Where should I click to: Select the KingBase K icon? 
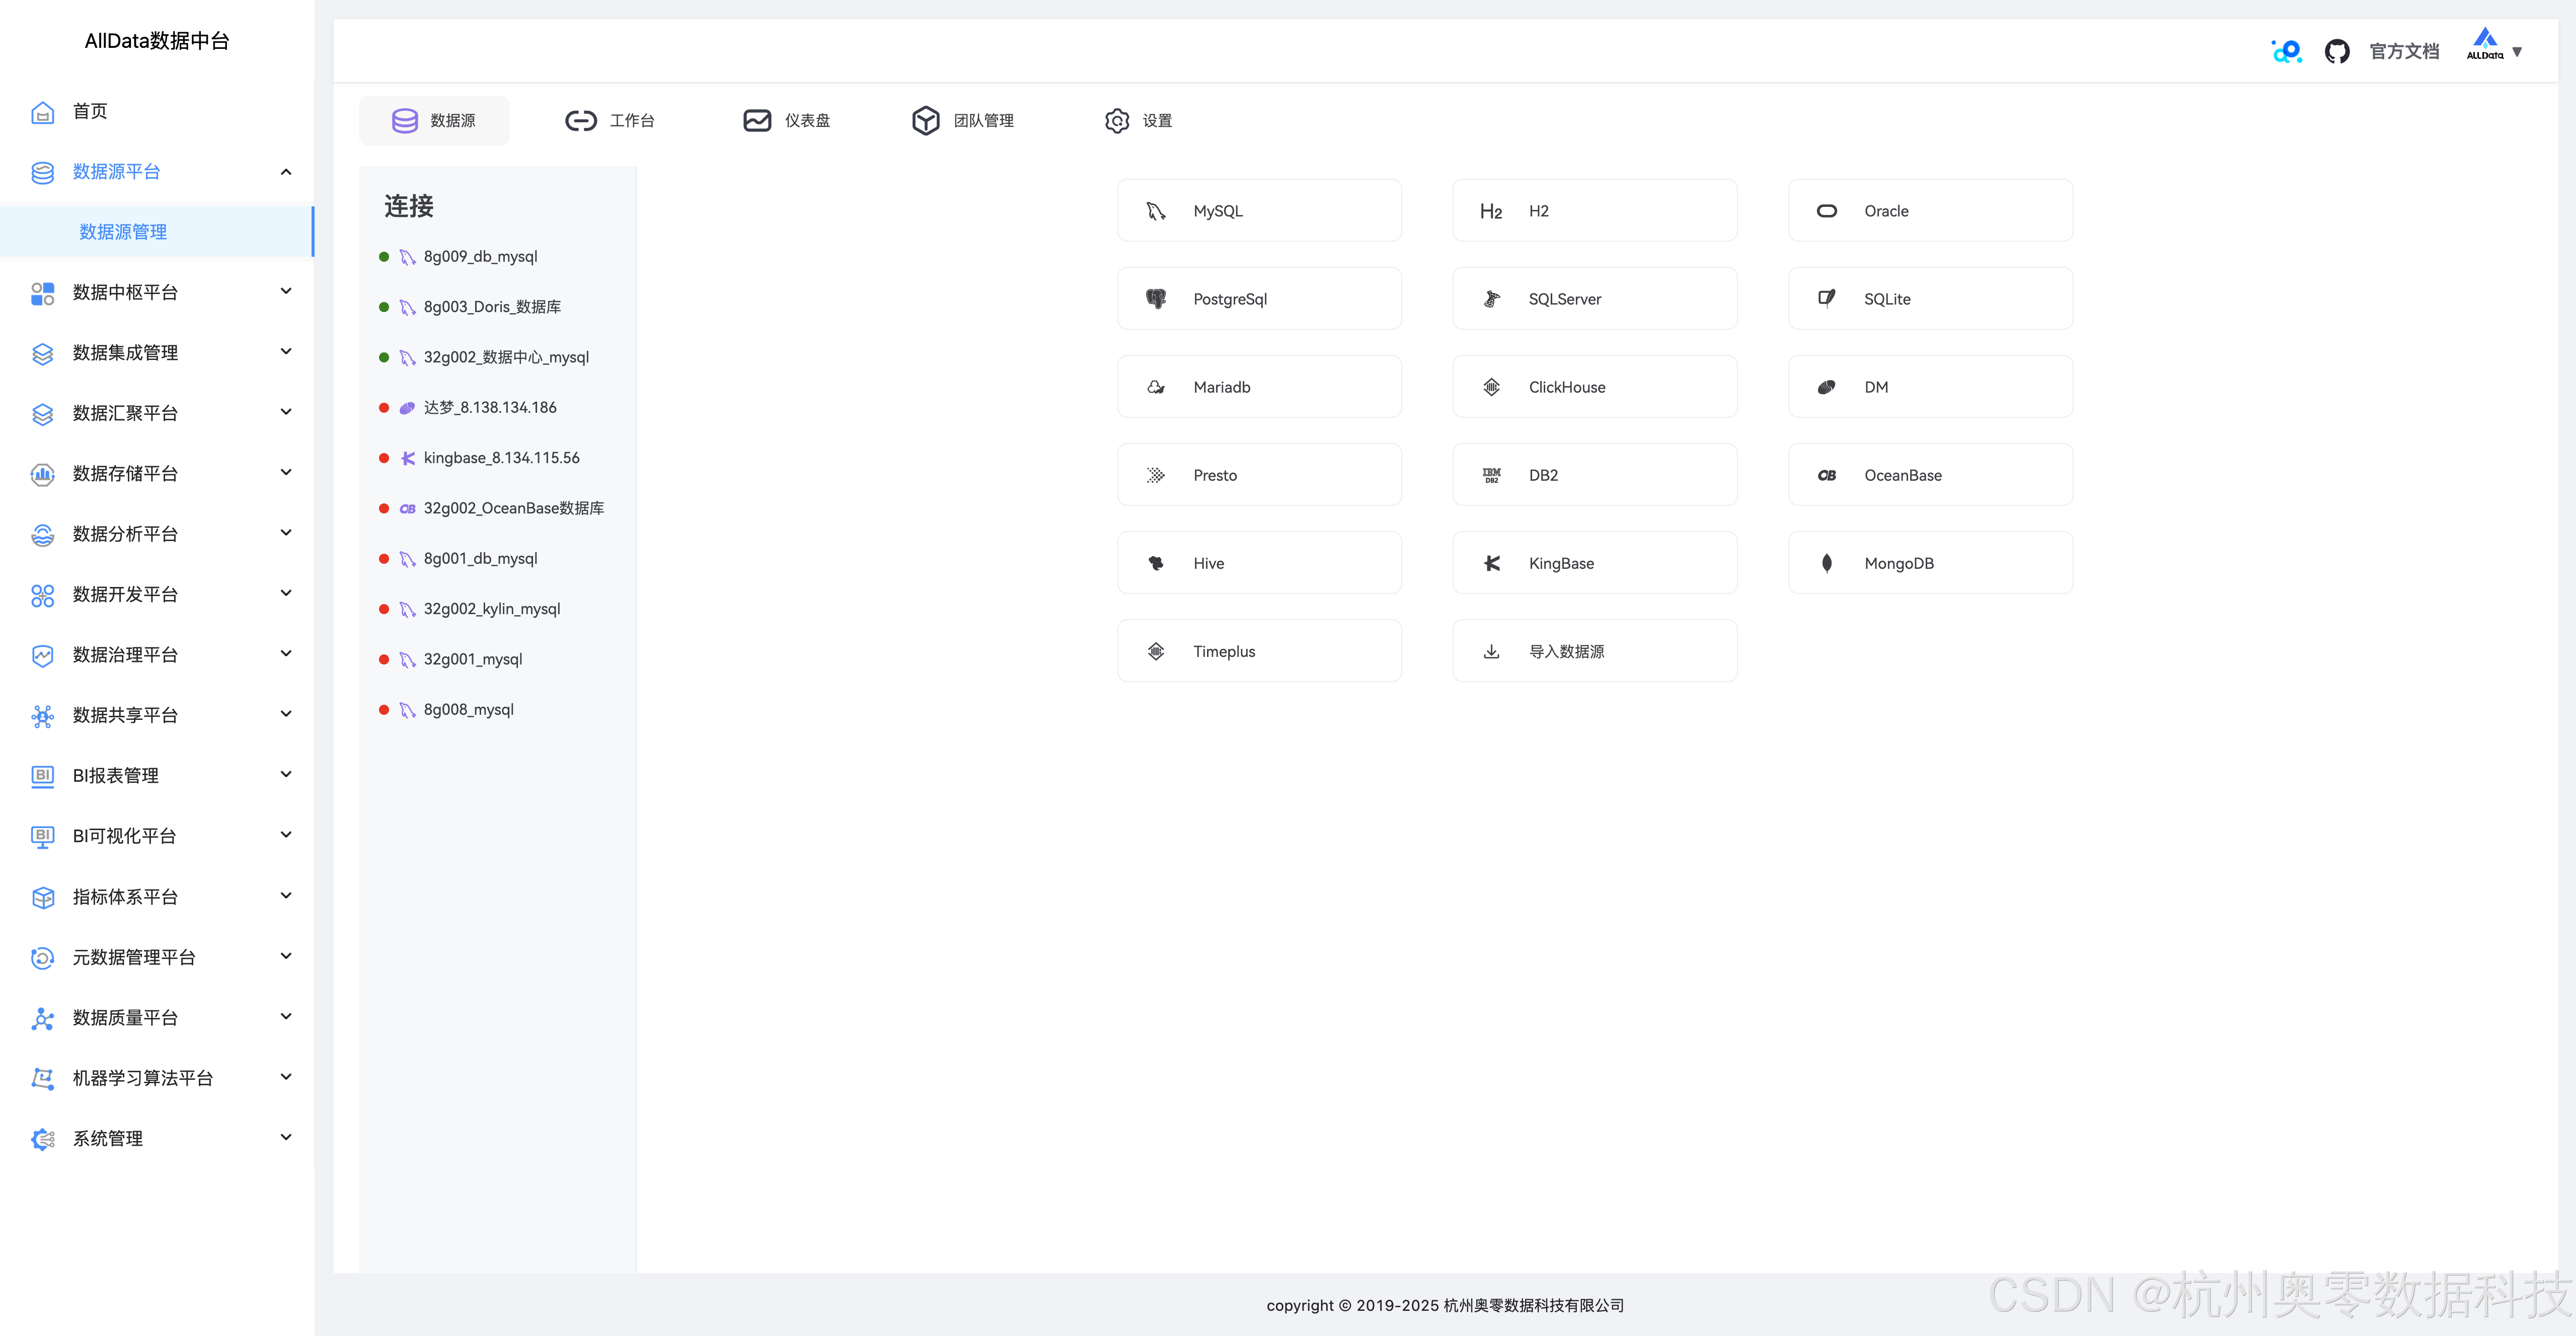[x=1491, y=563]
